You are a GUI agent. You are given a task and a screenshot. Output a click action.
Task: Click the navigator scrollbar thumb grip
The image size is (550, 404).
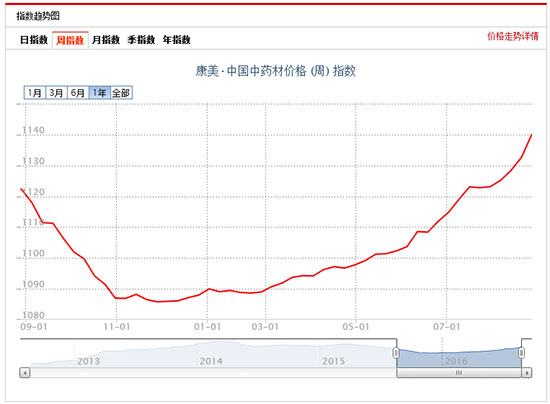(458, 372)
